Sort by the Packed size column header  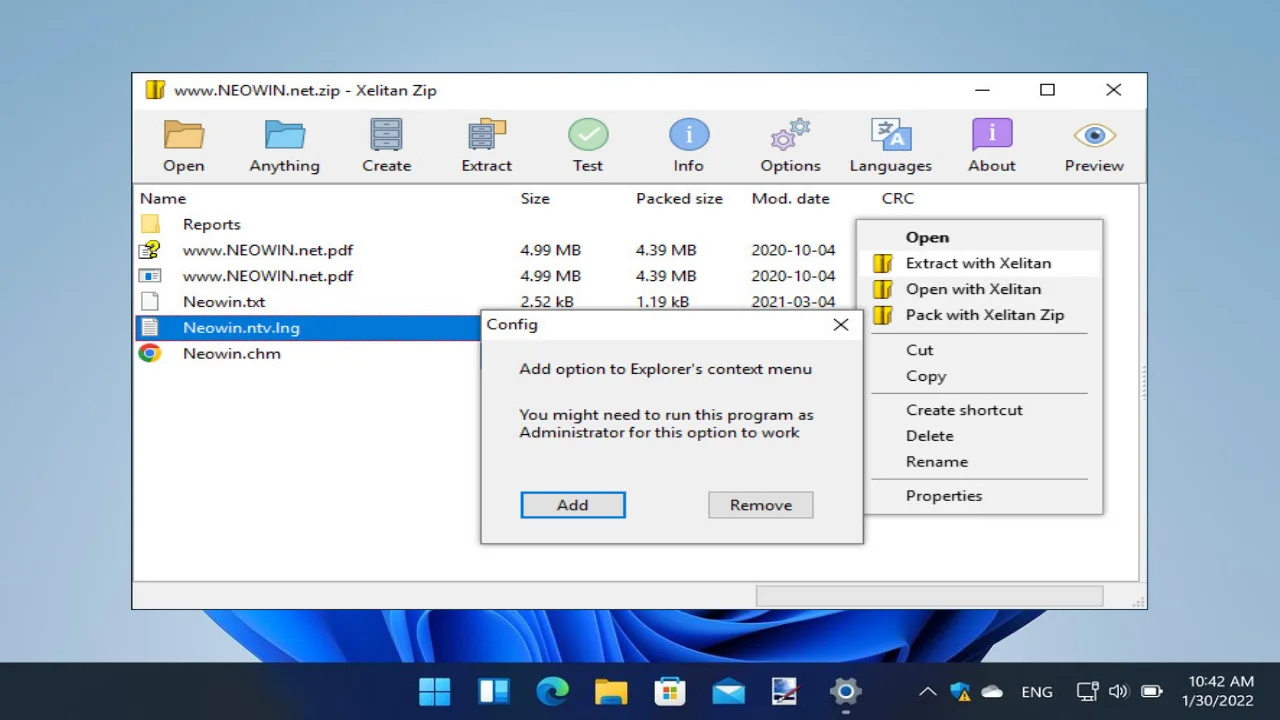click(x=679, y=198)
